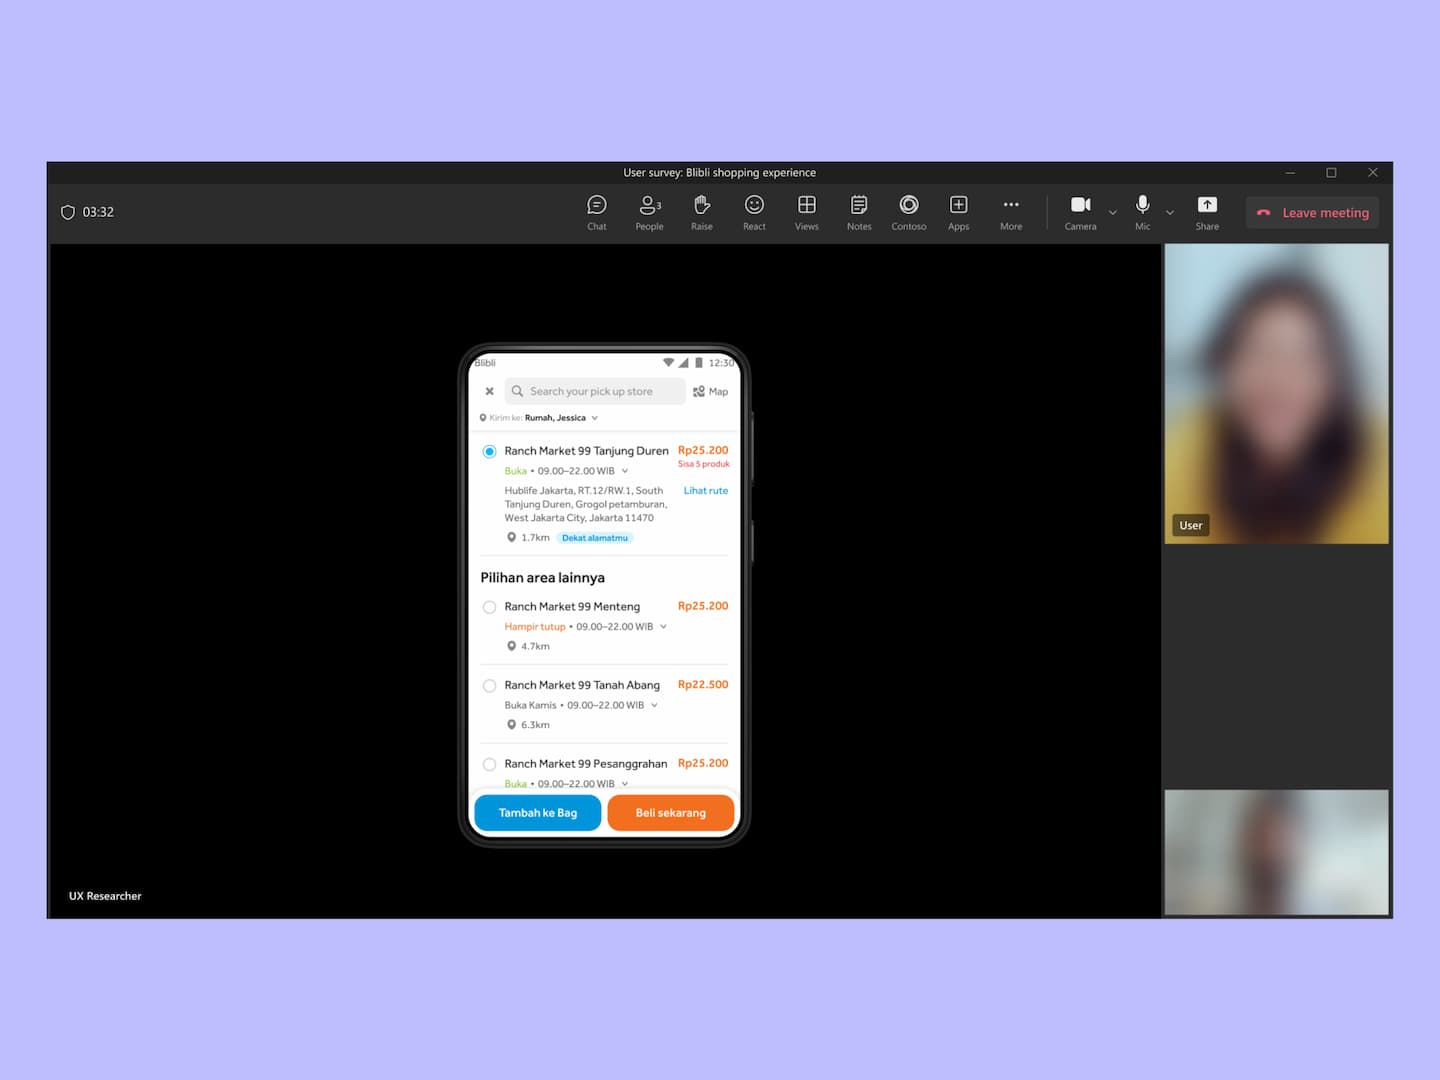Open the Lihat rute link
Image resolution: width=1440 pixels, height=1080 pixels.
[x=706, y=491]
